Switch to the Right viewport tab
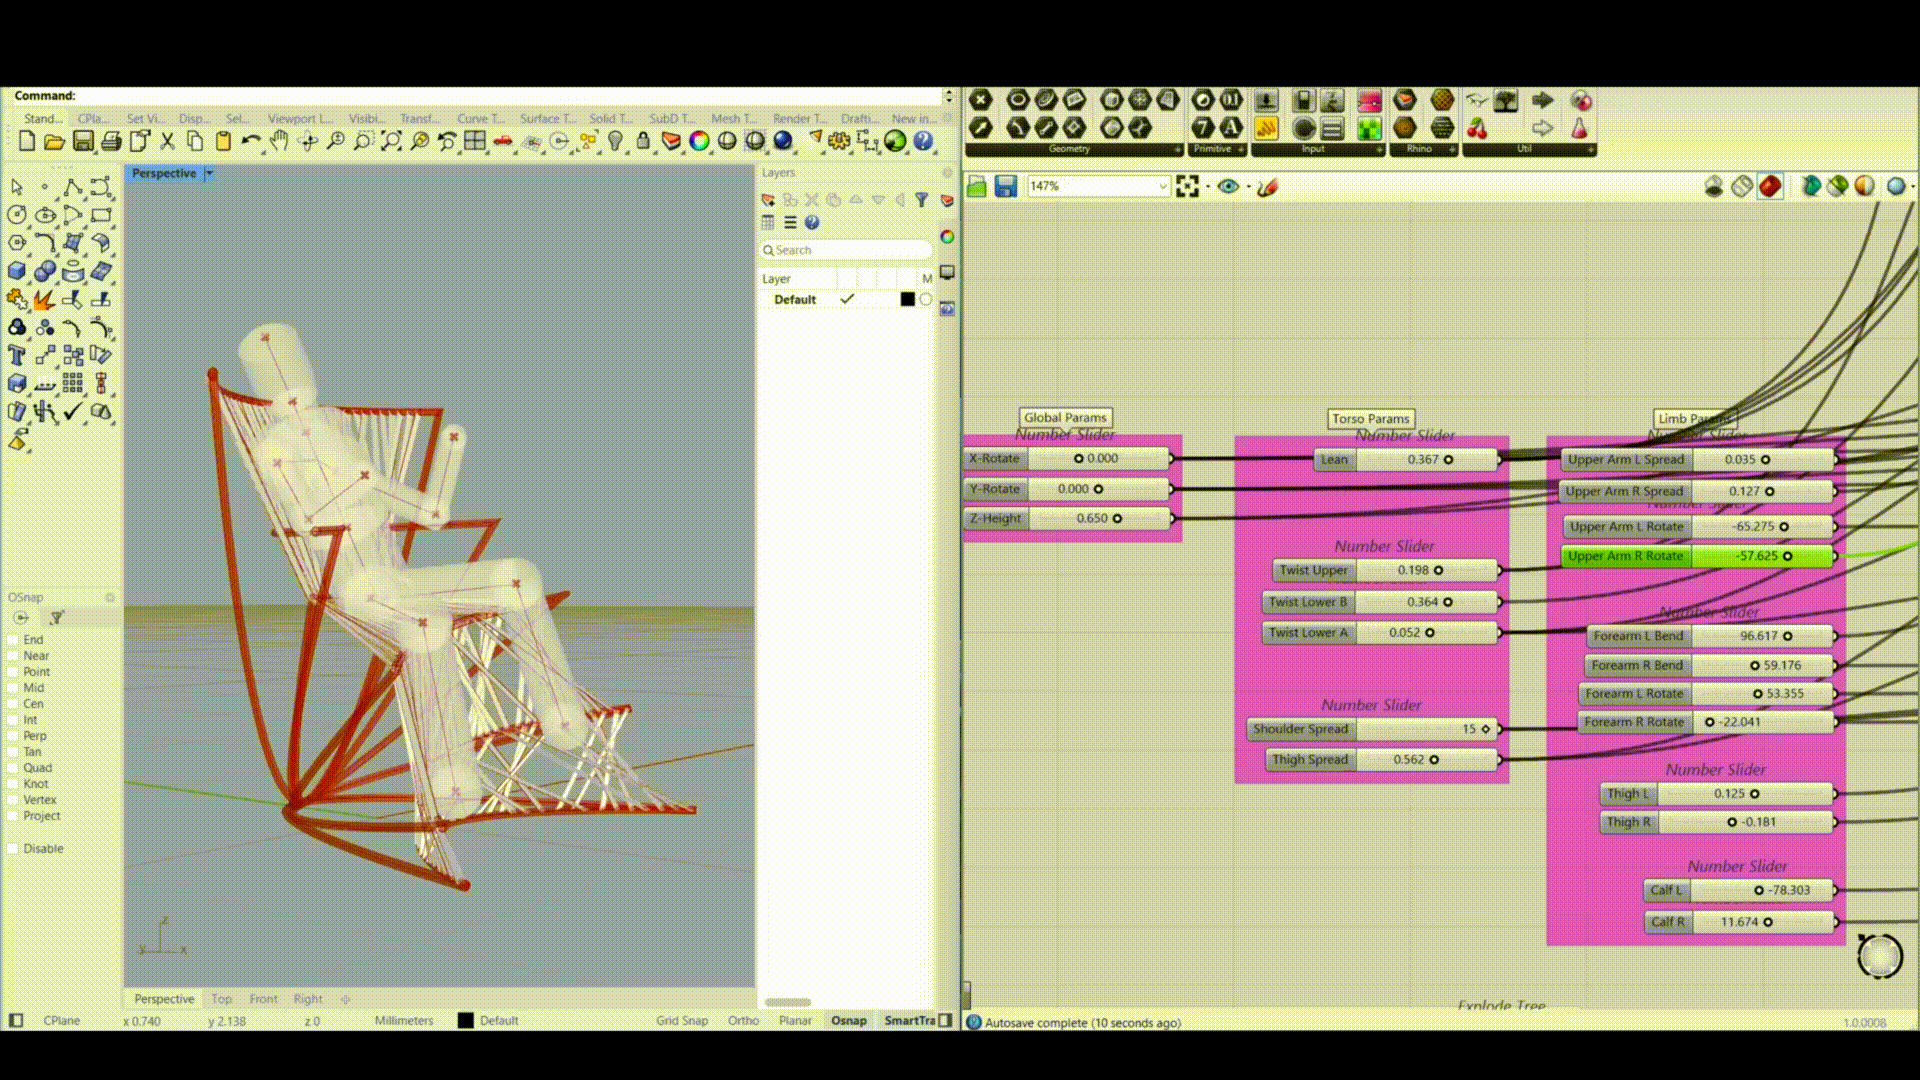1920x1080 pixels. click(308, 999)
